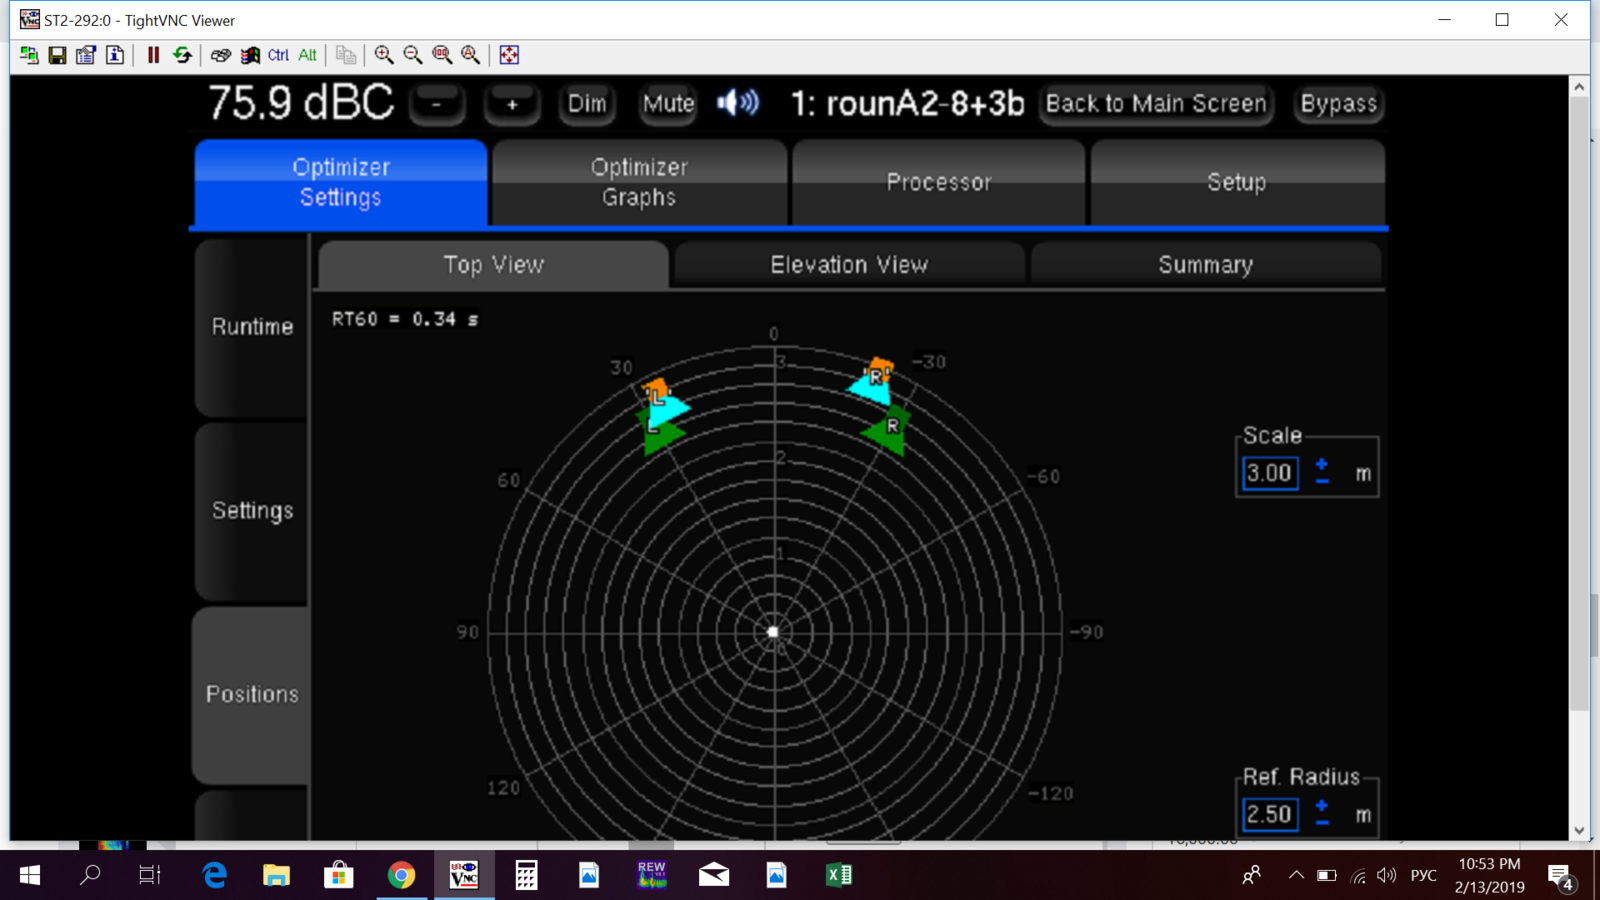Screen dimensions: 1600x900
Task: Click the Ref. Radius field 2.50
Action: pos(1270,814)
